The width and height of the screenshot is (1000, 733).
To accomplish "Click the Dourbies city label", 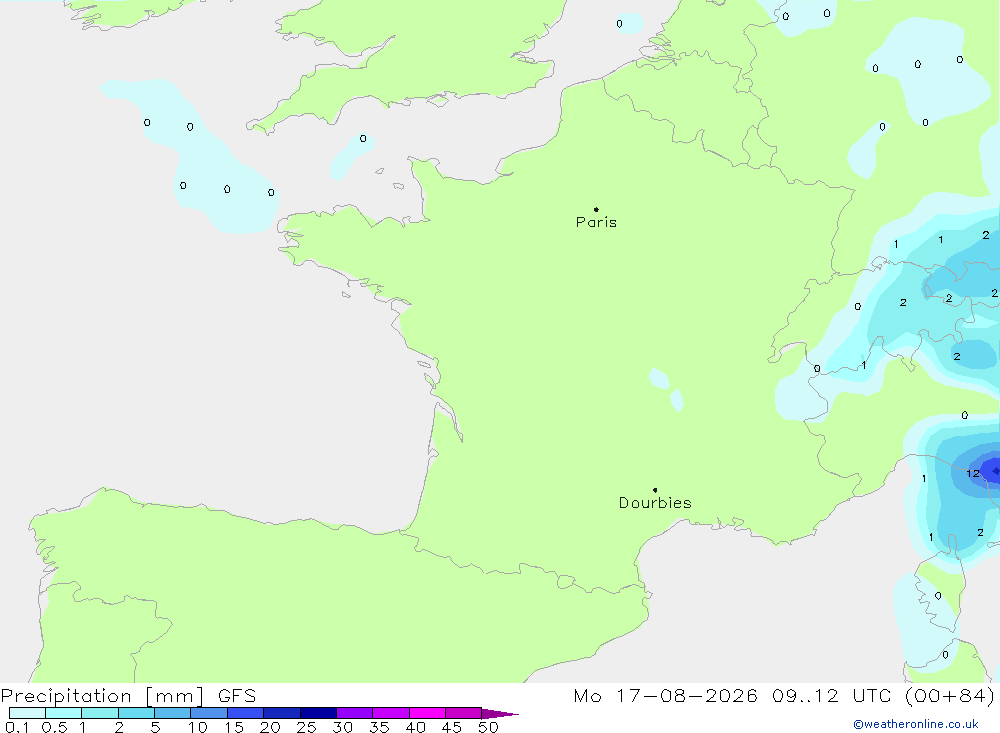I will point(655,503).
